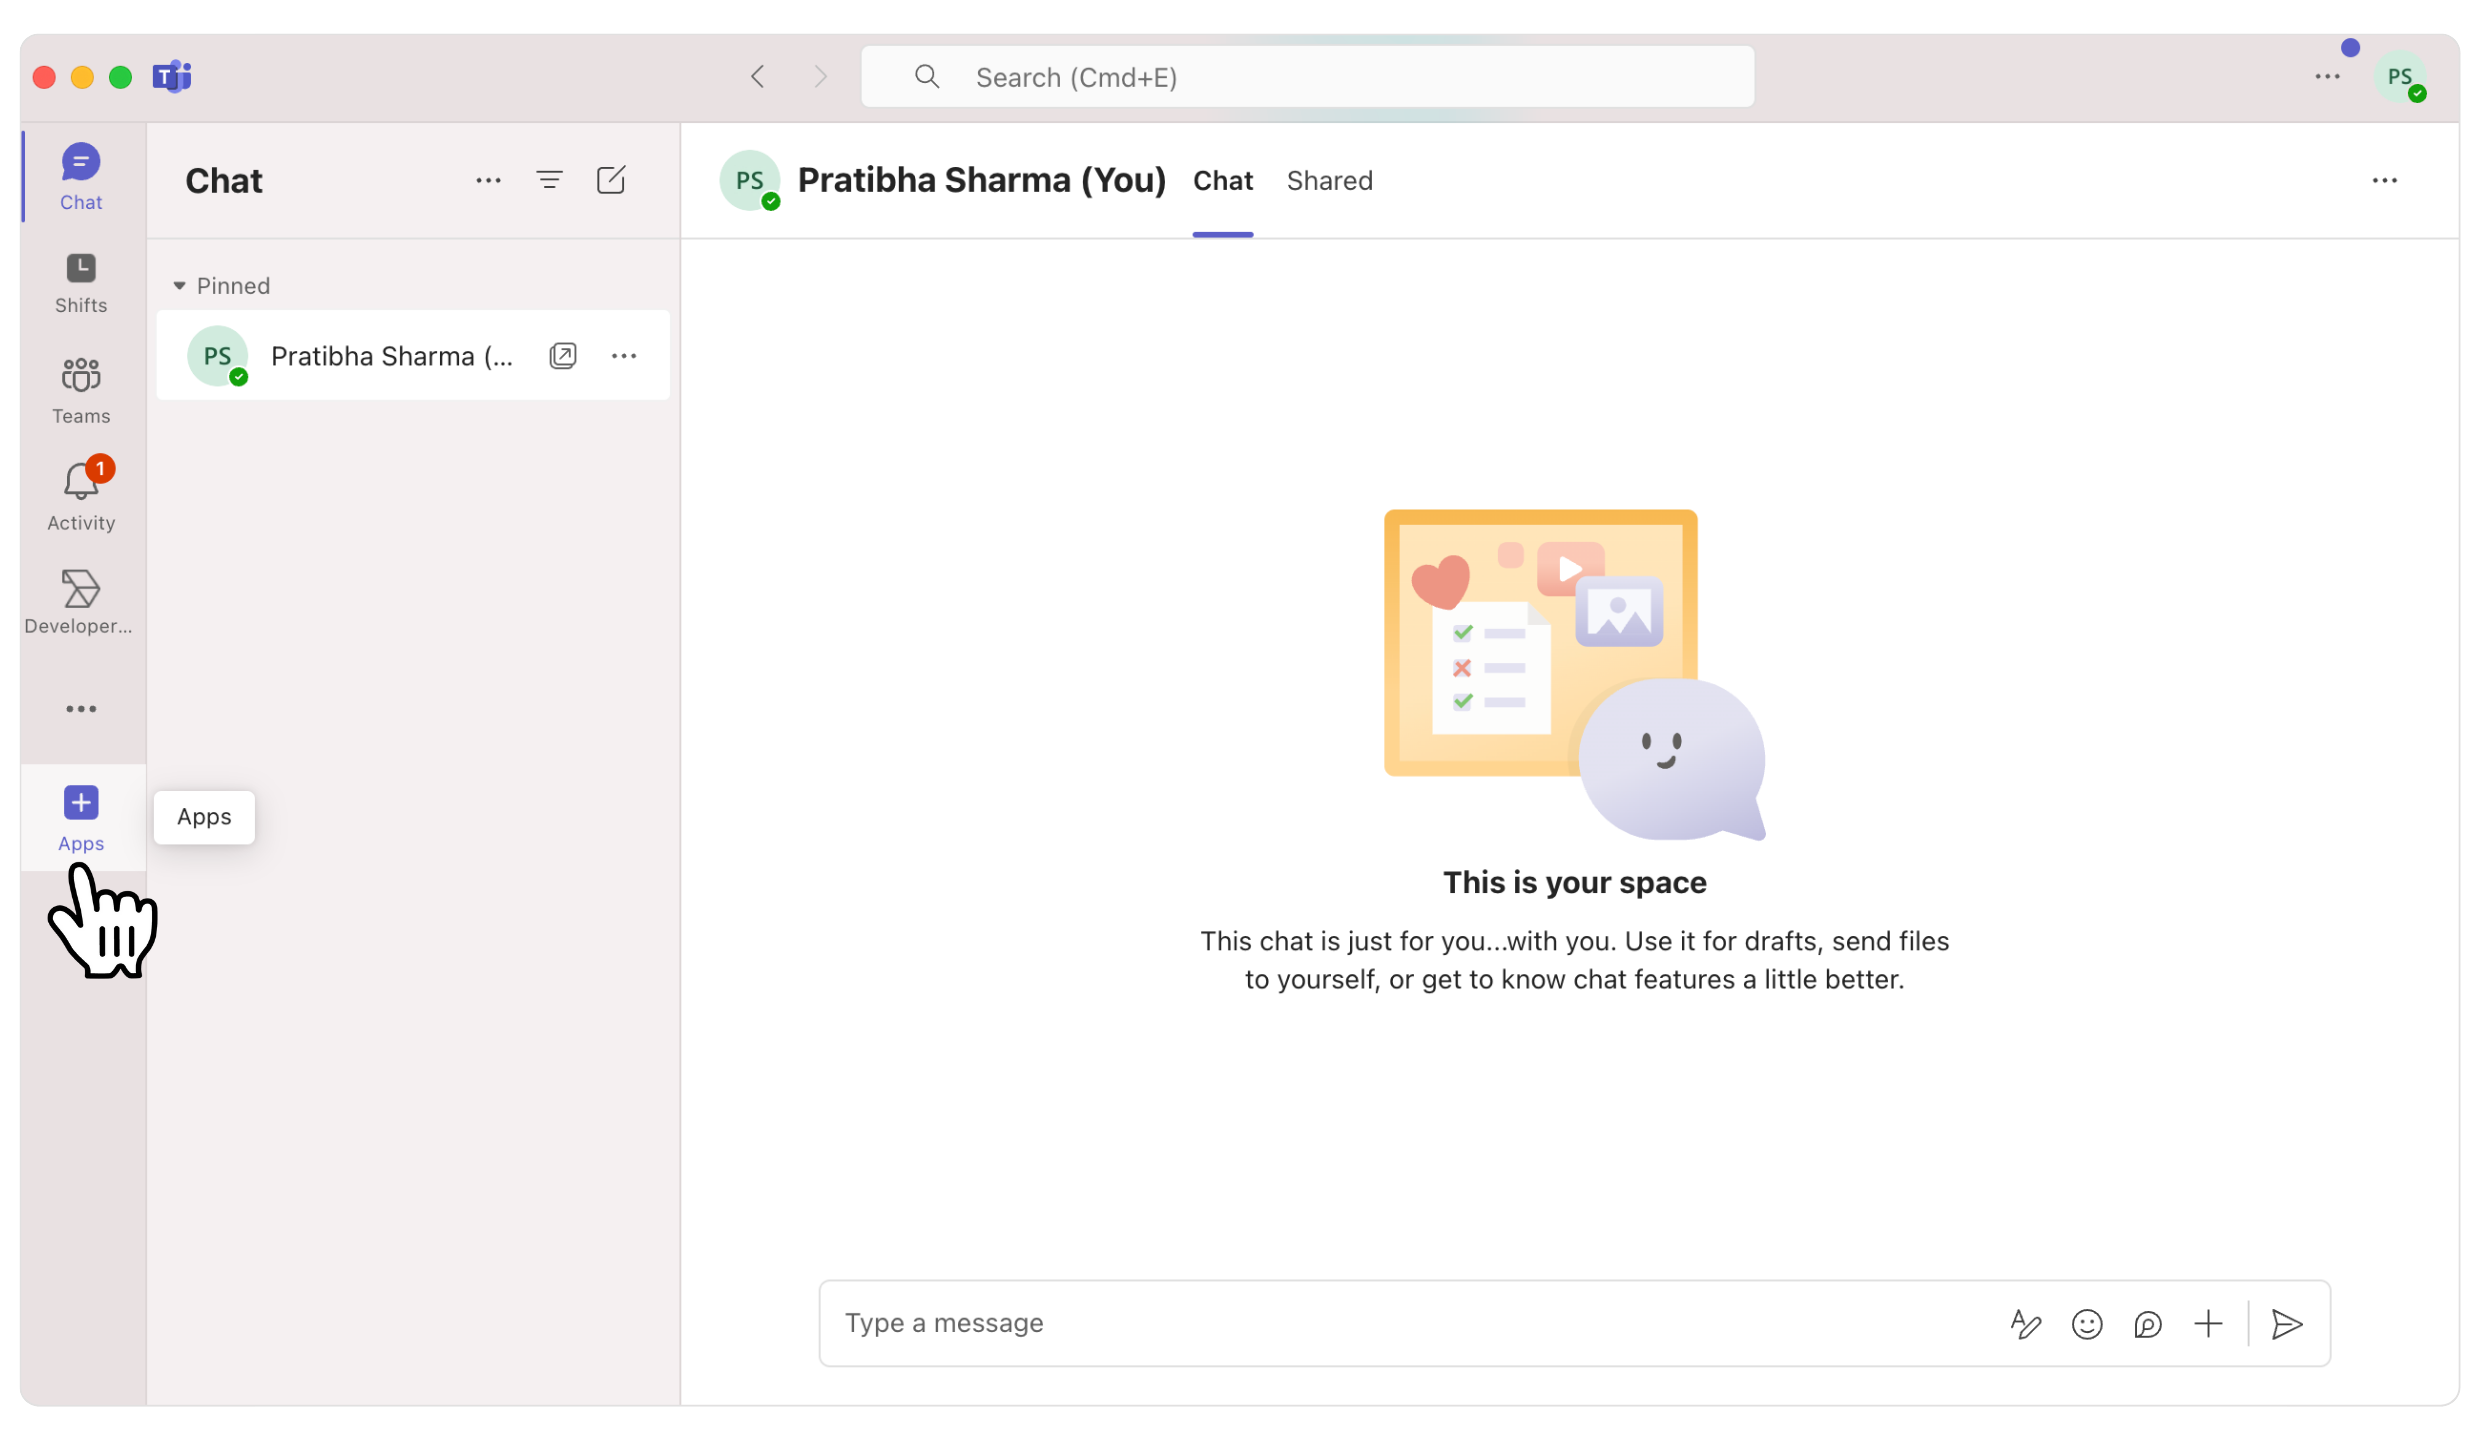This screenshot has height=1440, width=2480.
Task: Click the more options ellipsis in Chat
Action: coord(487,178)
